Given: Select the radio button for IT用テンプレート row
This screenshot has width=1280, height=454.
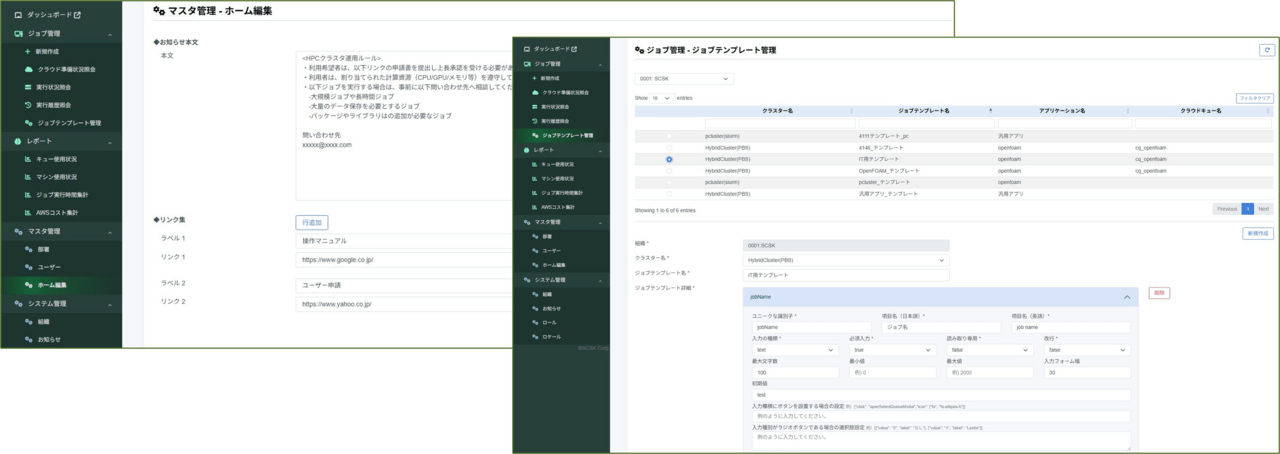Looking at the screenshot, I should click(x=669, y=159).
